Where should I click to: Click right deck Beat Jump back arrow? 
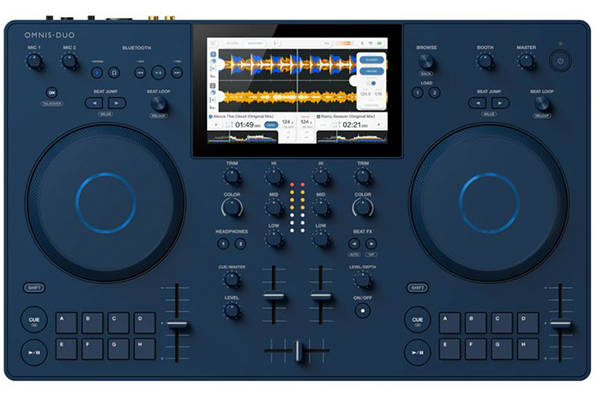(478, 103)
